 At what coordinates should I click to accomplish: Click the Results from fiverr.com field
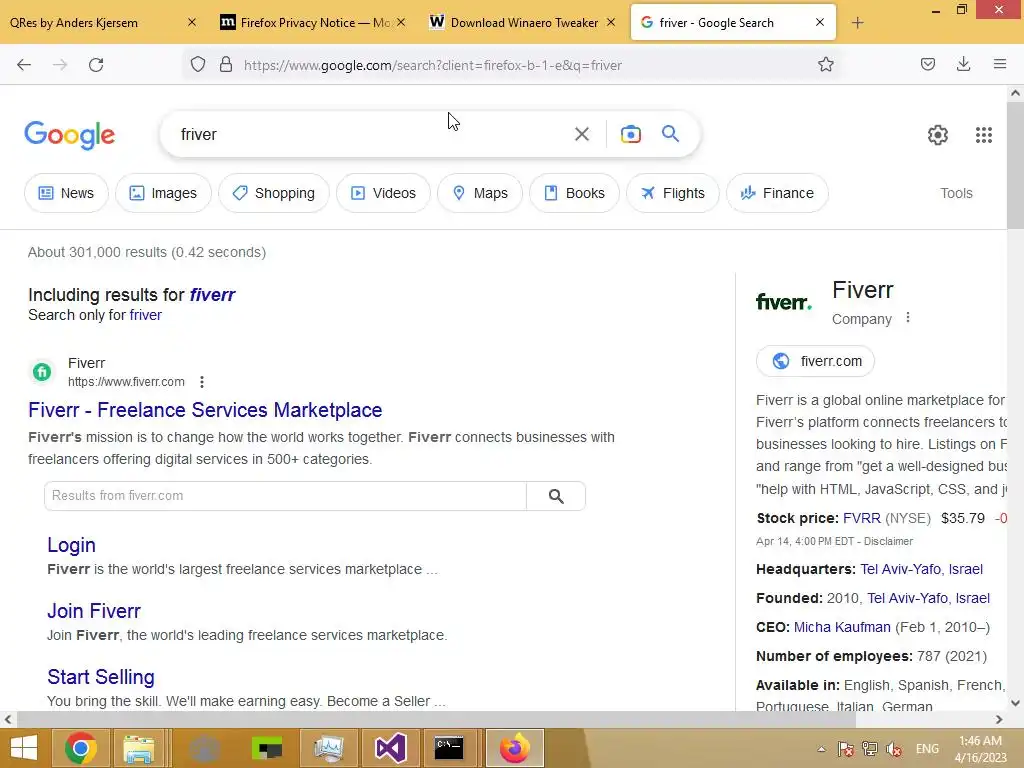(x=285, y=496)
